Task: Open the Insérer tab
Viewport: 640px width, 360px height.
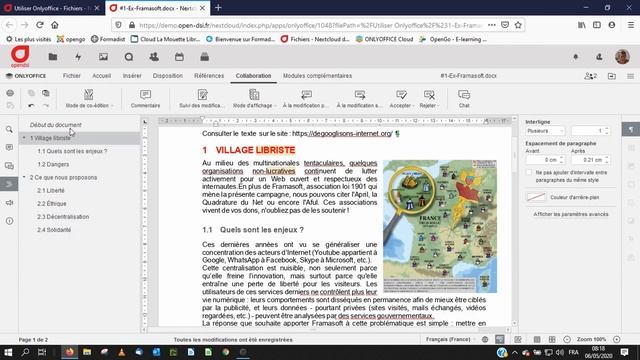Action: click(x=132, y=76)
